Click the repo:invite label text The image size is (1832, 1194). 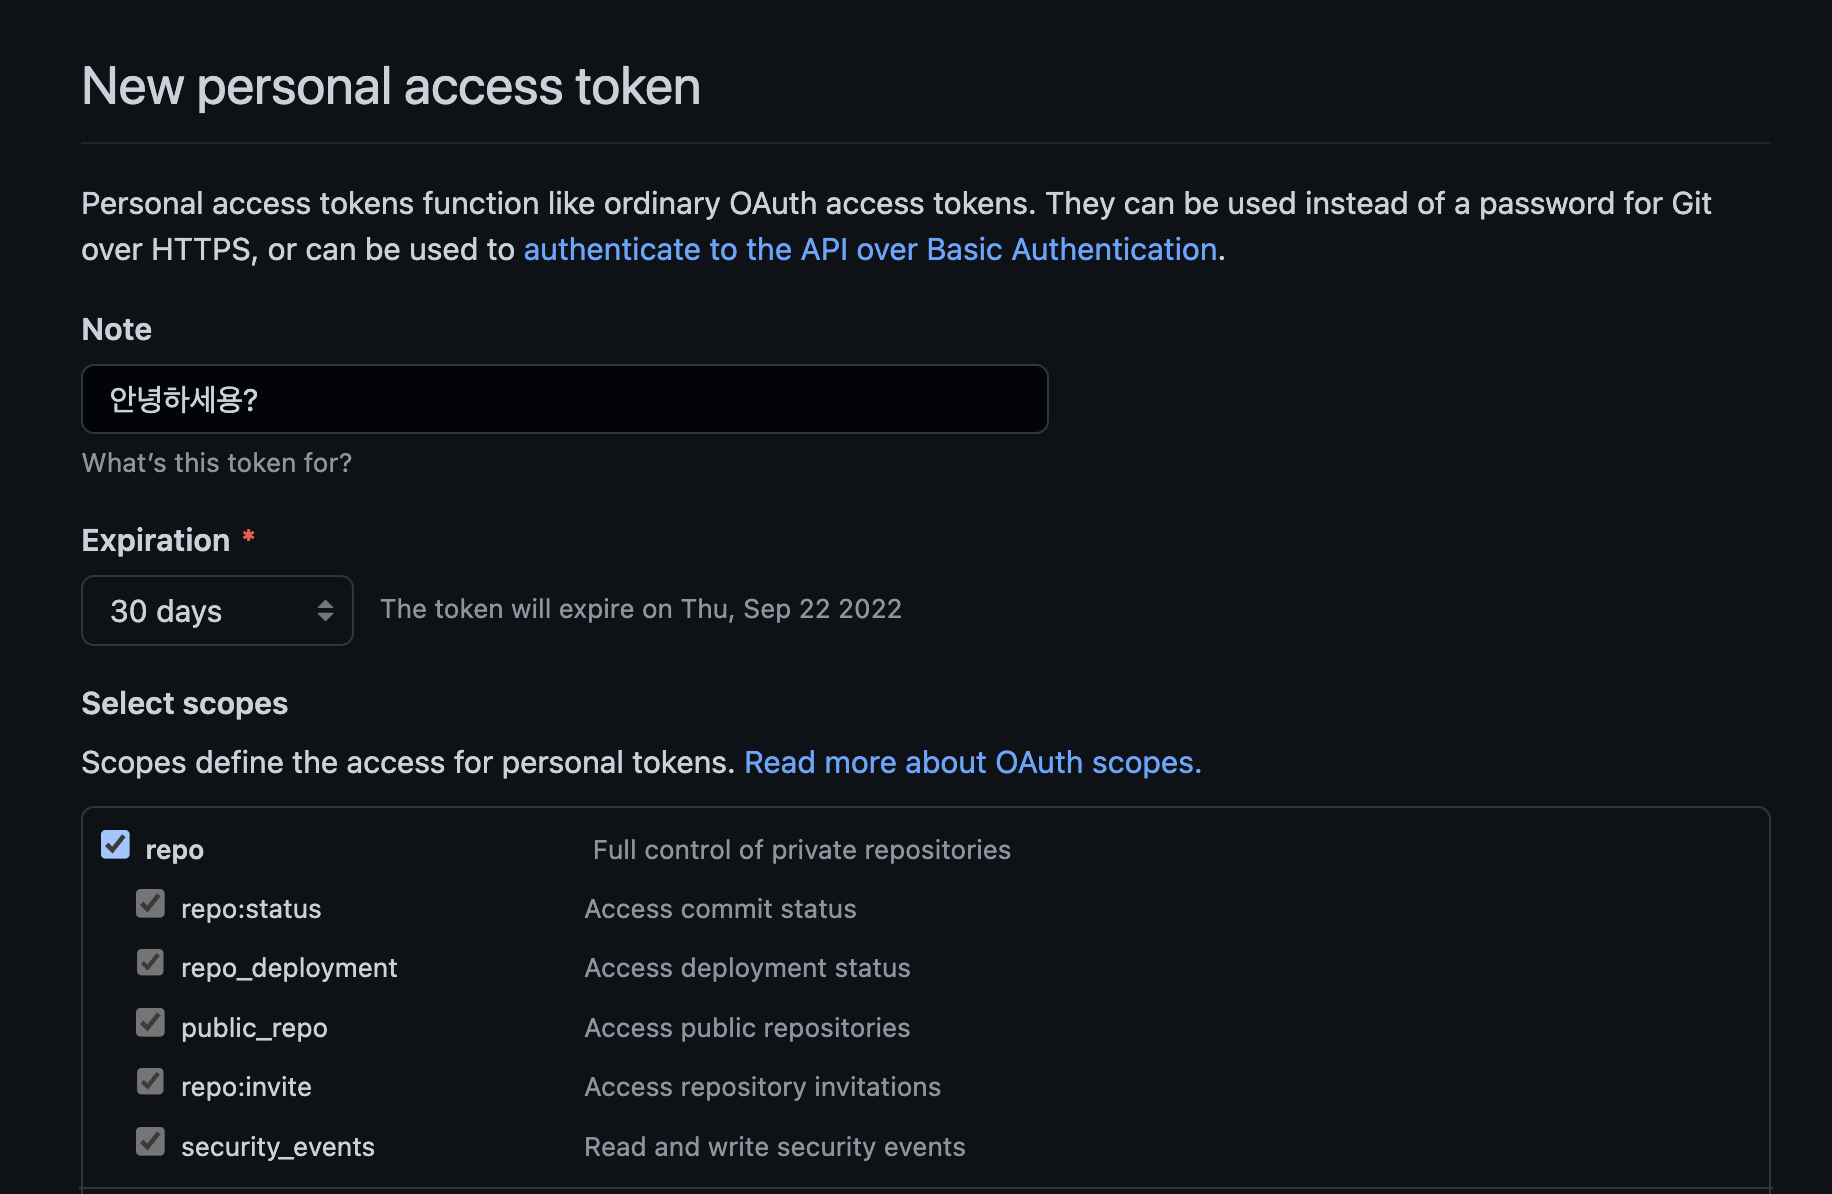pos(246,1087)
